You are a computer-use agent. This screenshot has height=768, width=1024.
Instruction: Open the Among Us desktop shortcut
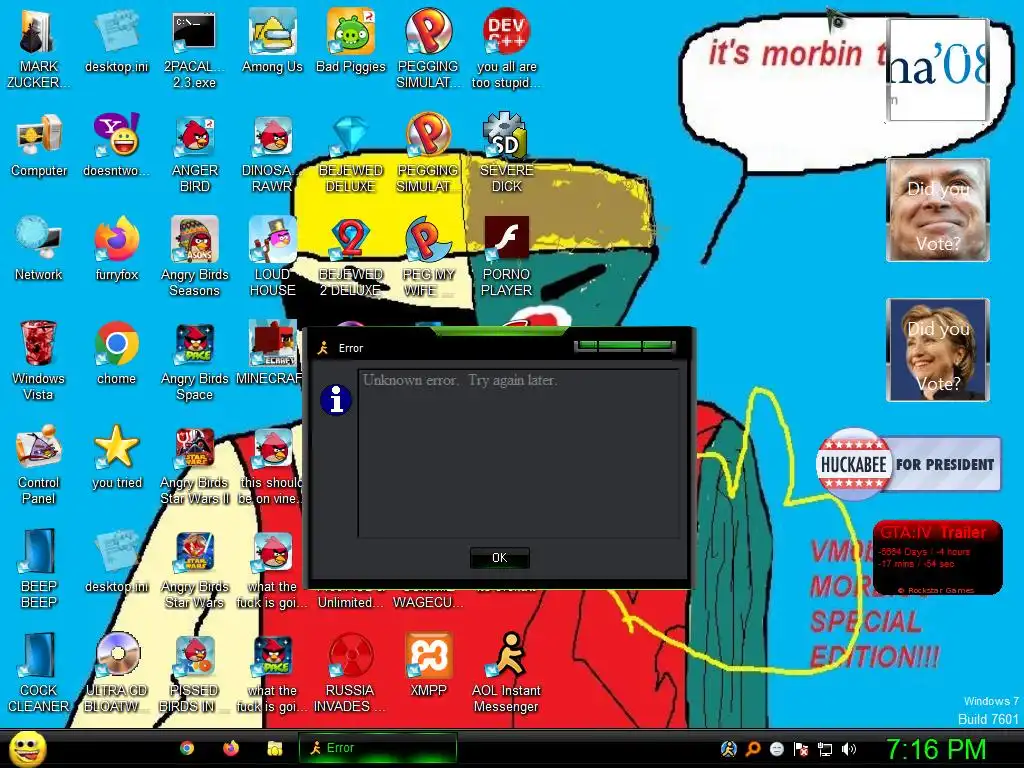[272, 41]
